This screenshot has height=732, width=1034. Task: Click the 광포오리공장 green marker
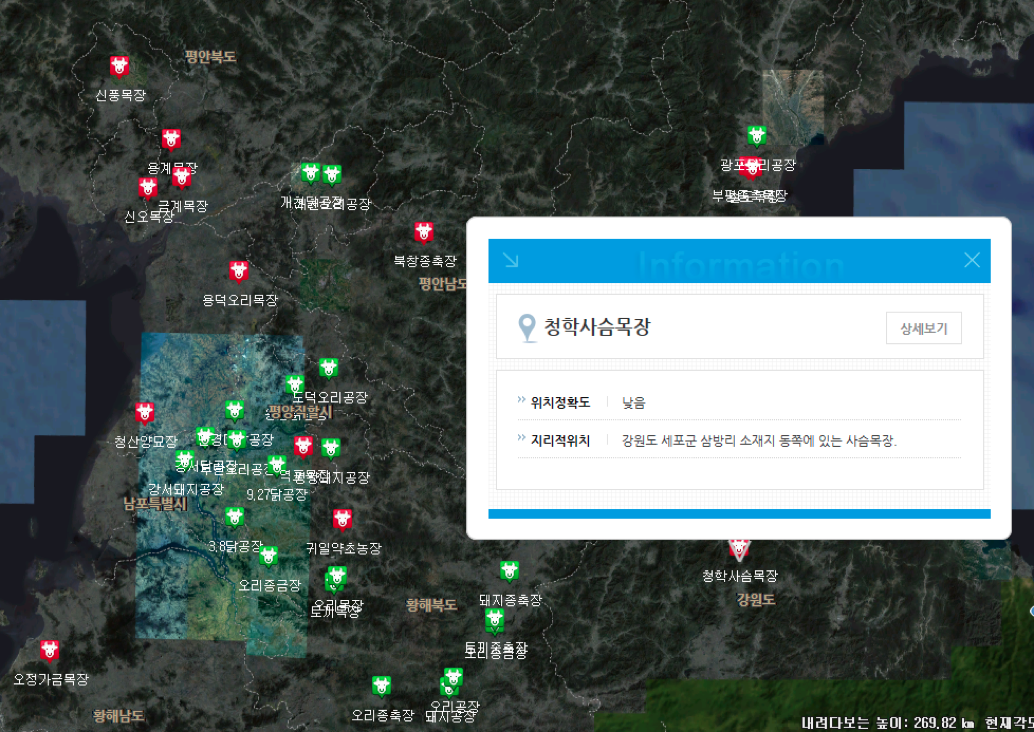coord(756,135)
